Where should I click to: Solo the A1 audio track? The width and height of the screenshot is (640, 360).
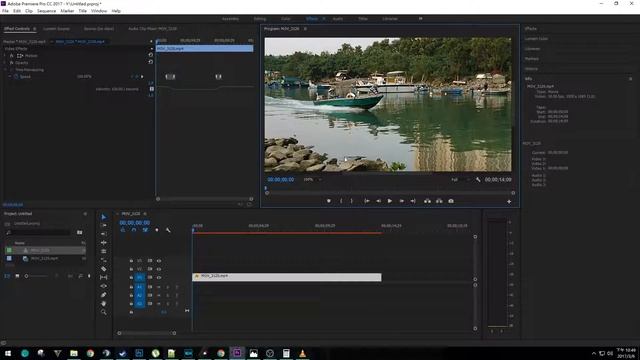(x=168, y=287)
